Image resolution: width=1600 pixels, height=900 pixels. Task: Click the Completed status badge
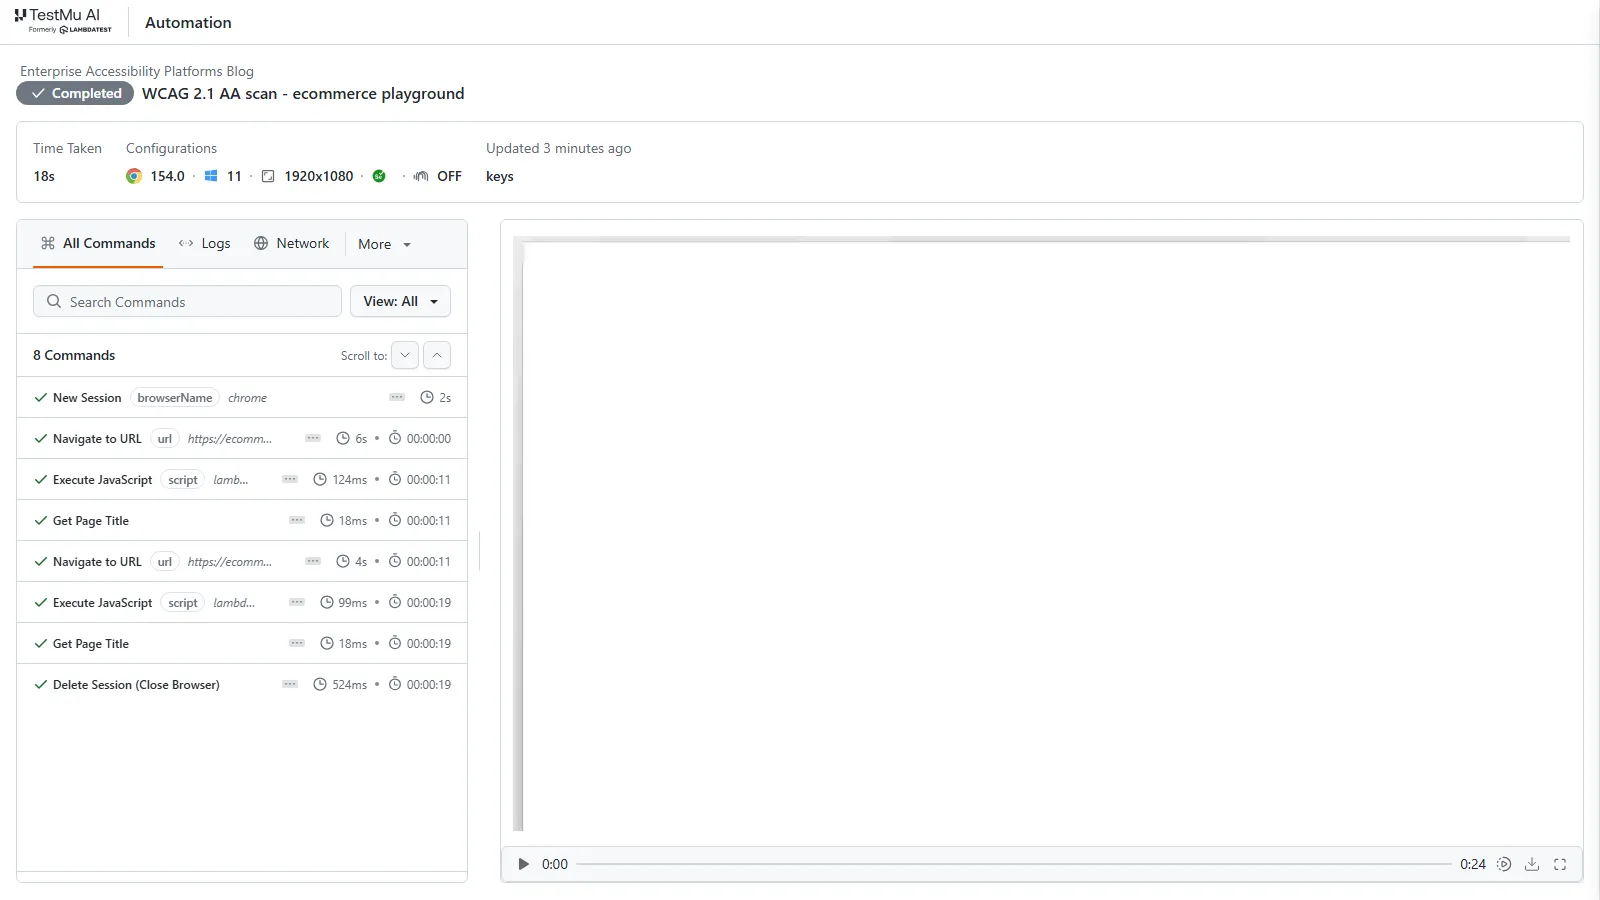click(x=75, y=93)
